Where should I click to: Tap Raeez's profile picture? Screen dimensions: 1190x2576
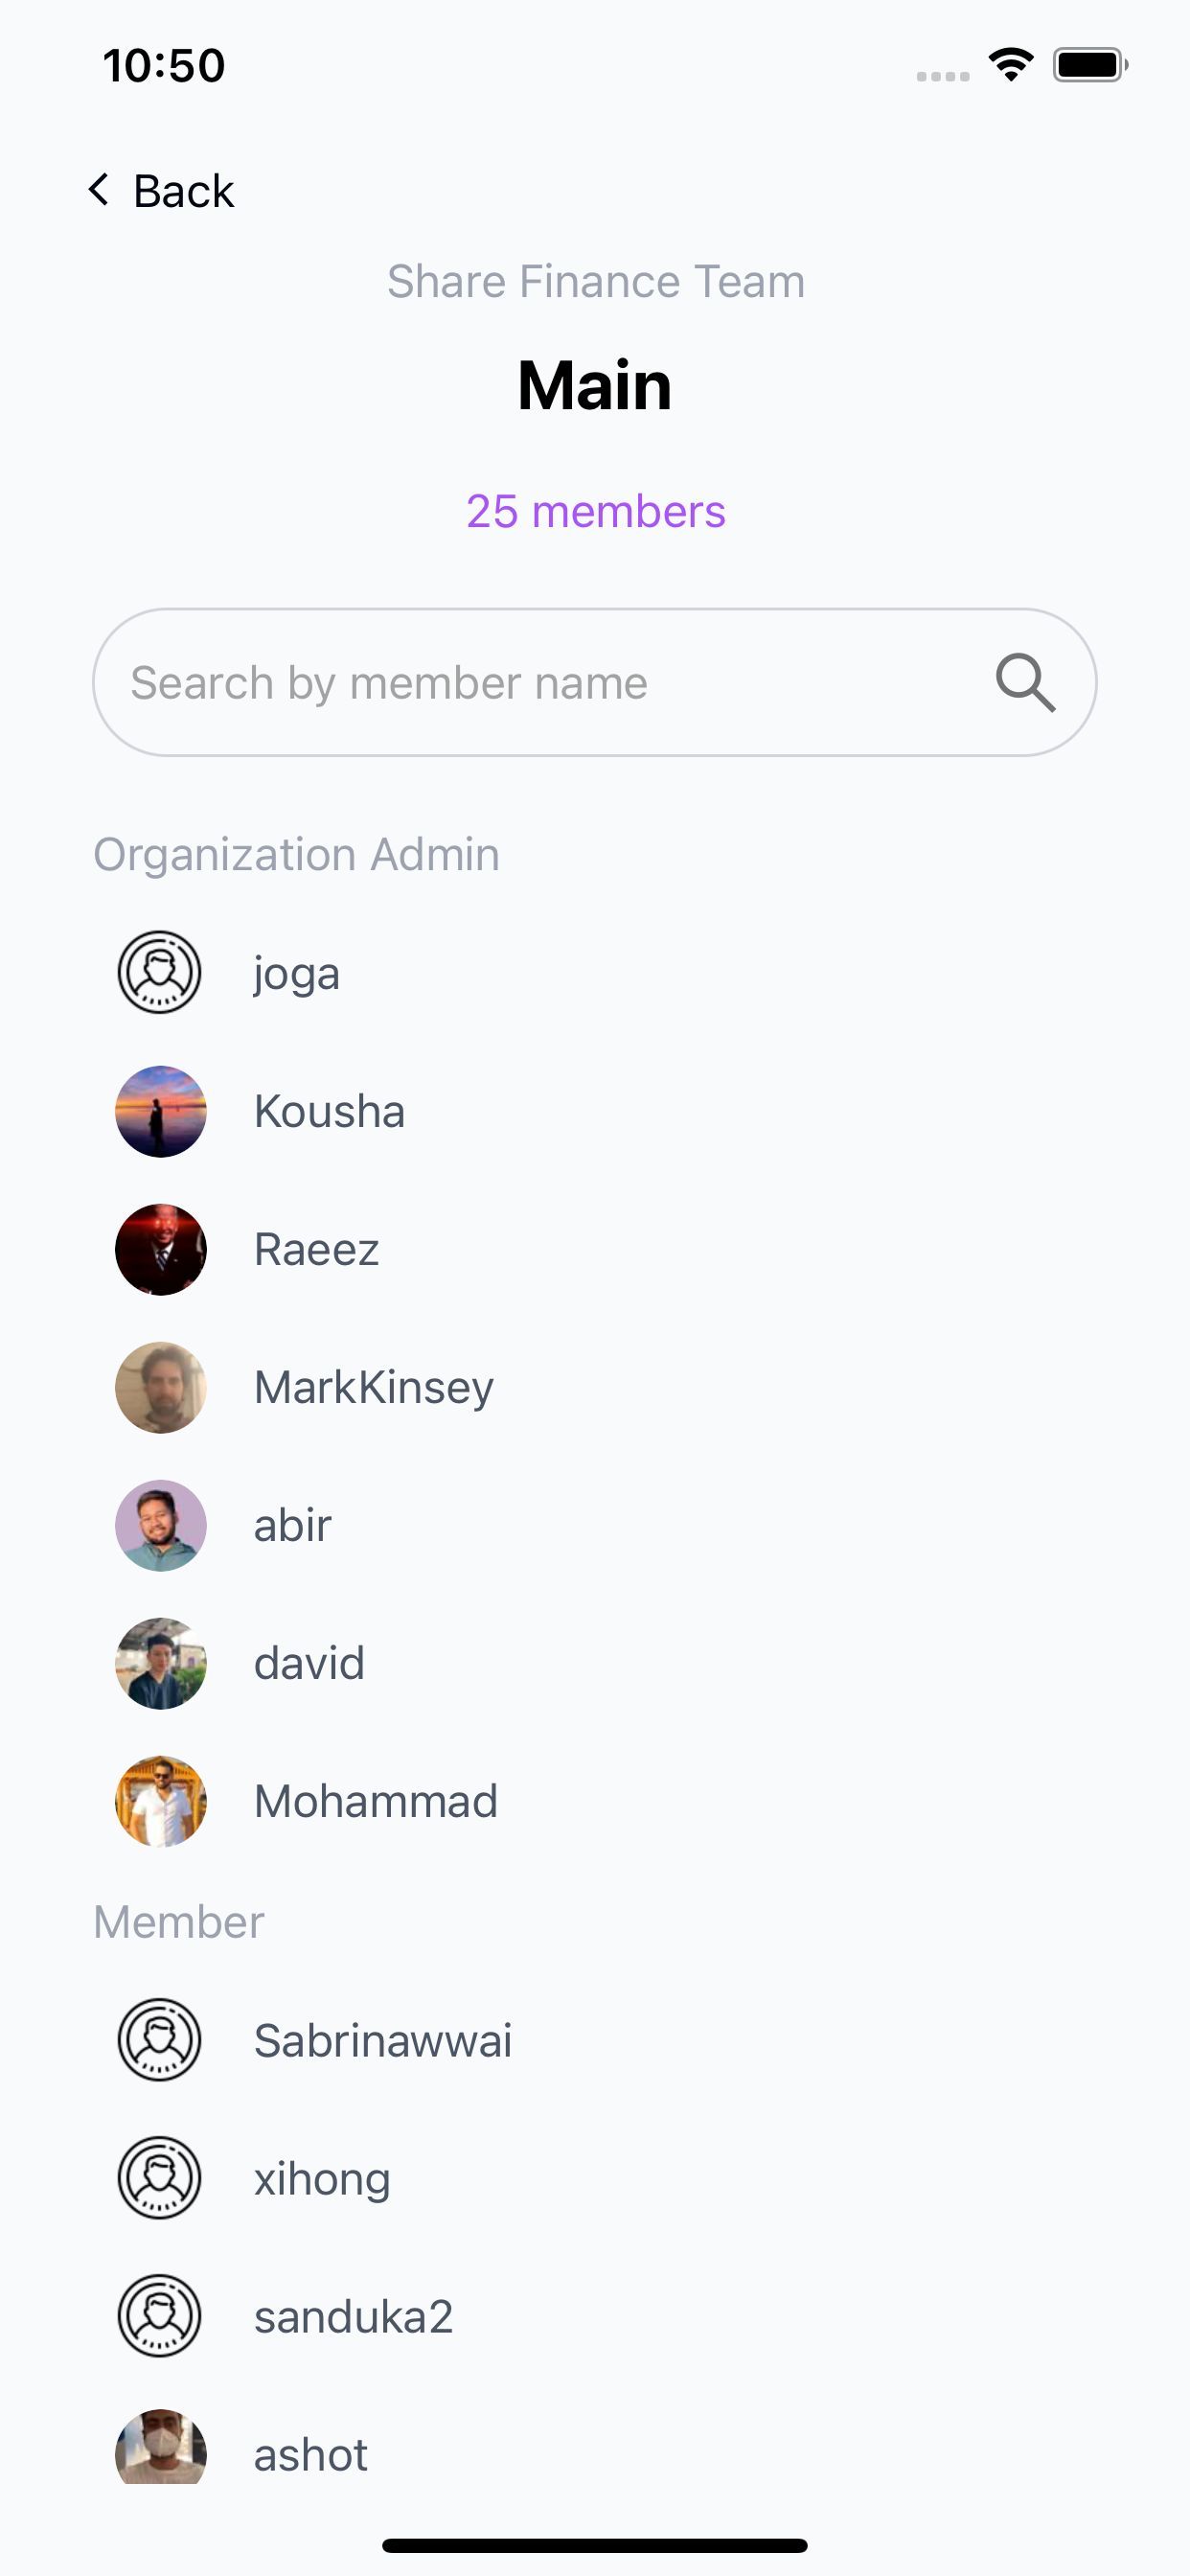coord(160,1249)
